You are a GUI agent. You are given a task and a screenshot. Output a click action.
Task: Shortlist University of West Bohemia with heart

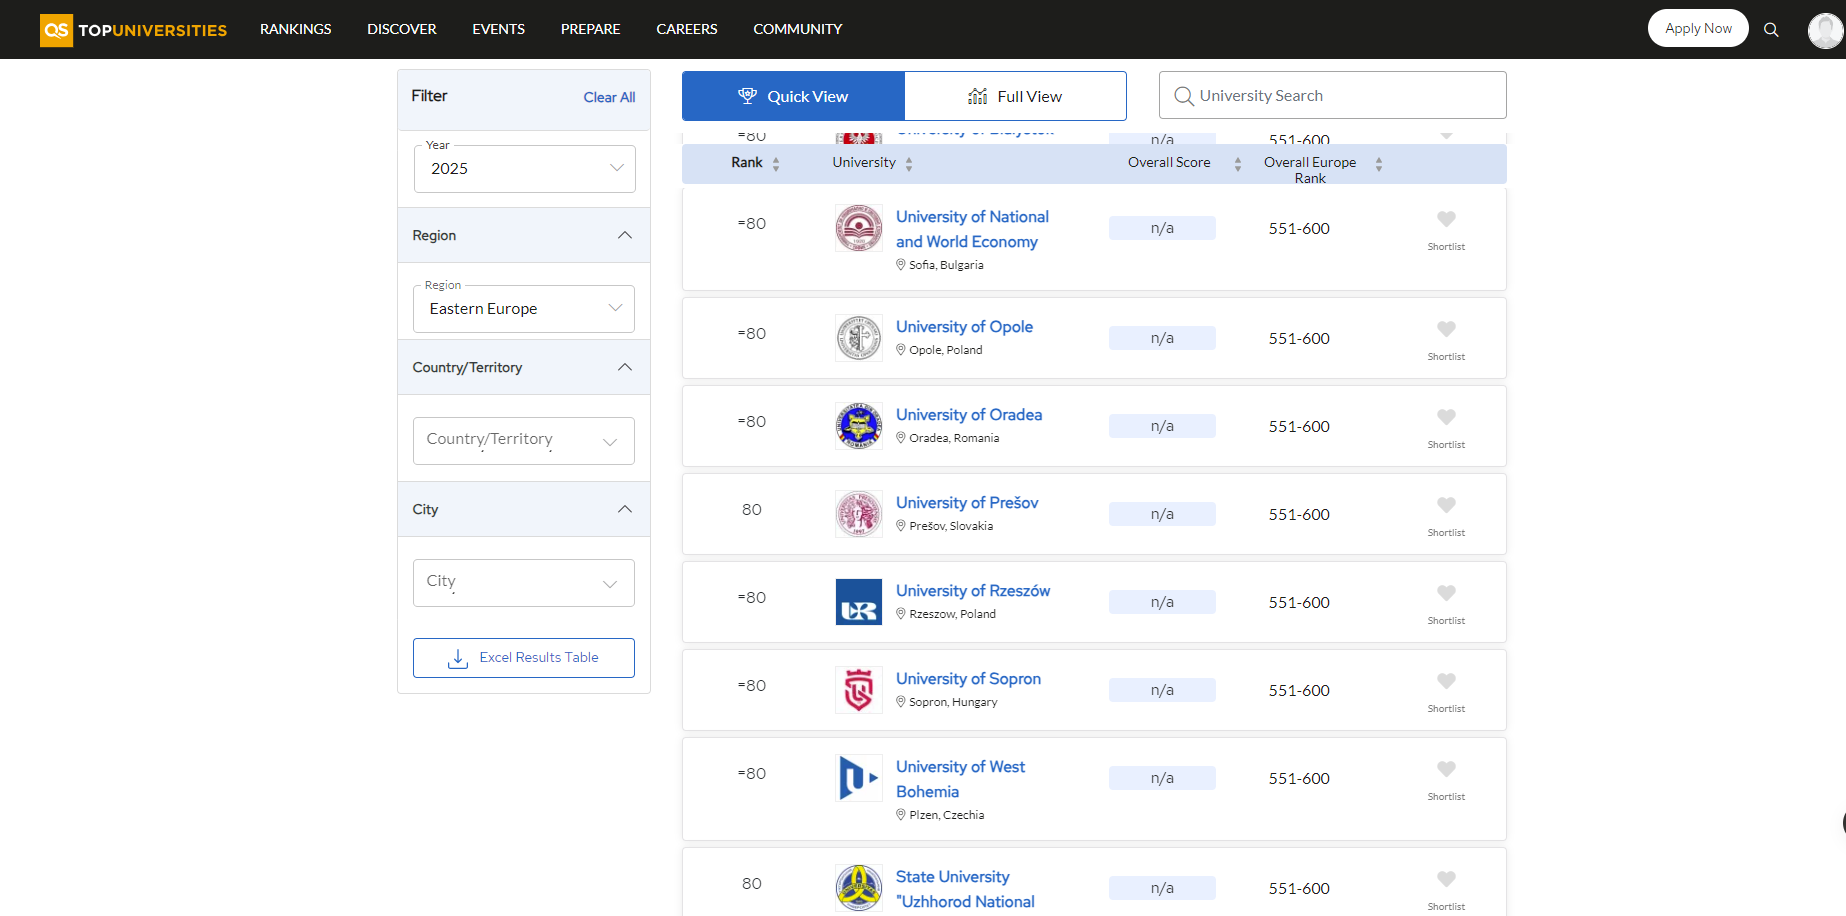1446,769
